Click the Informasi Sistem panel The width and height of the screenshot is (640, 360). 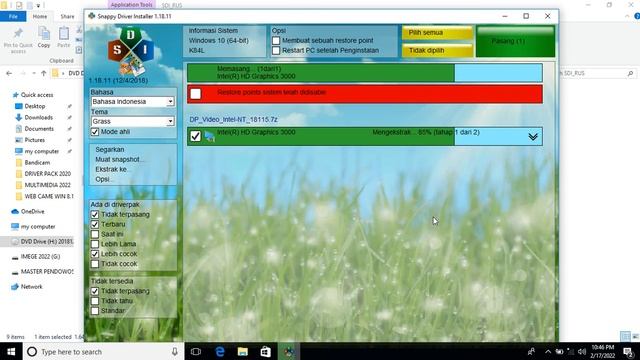pos(224,41)
